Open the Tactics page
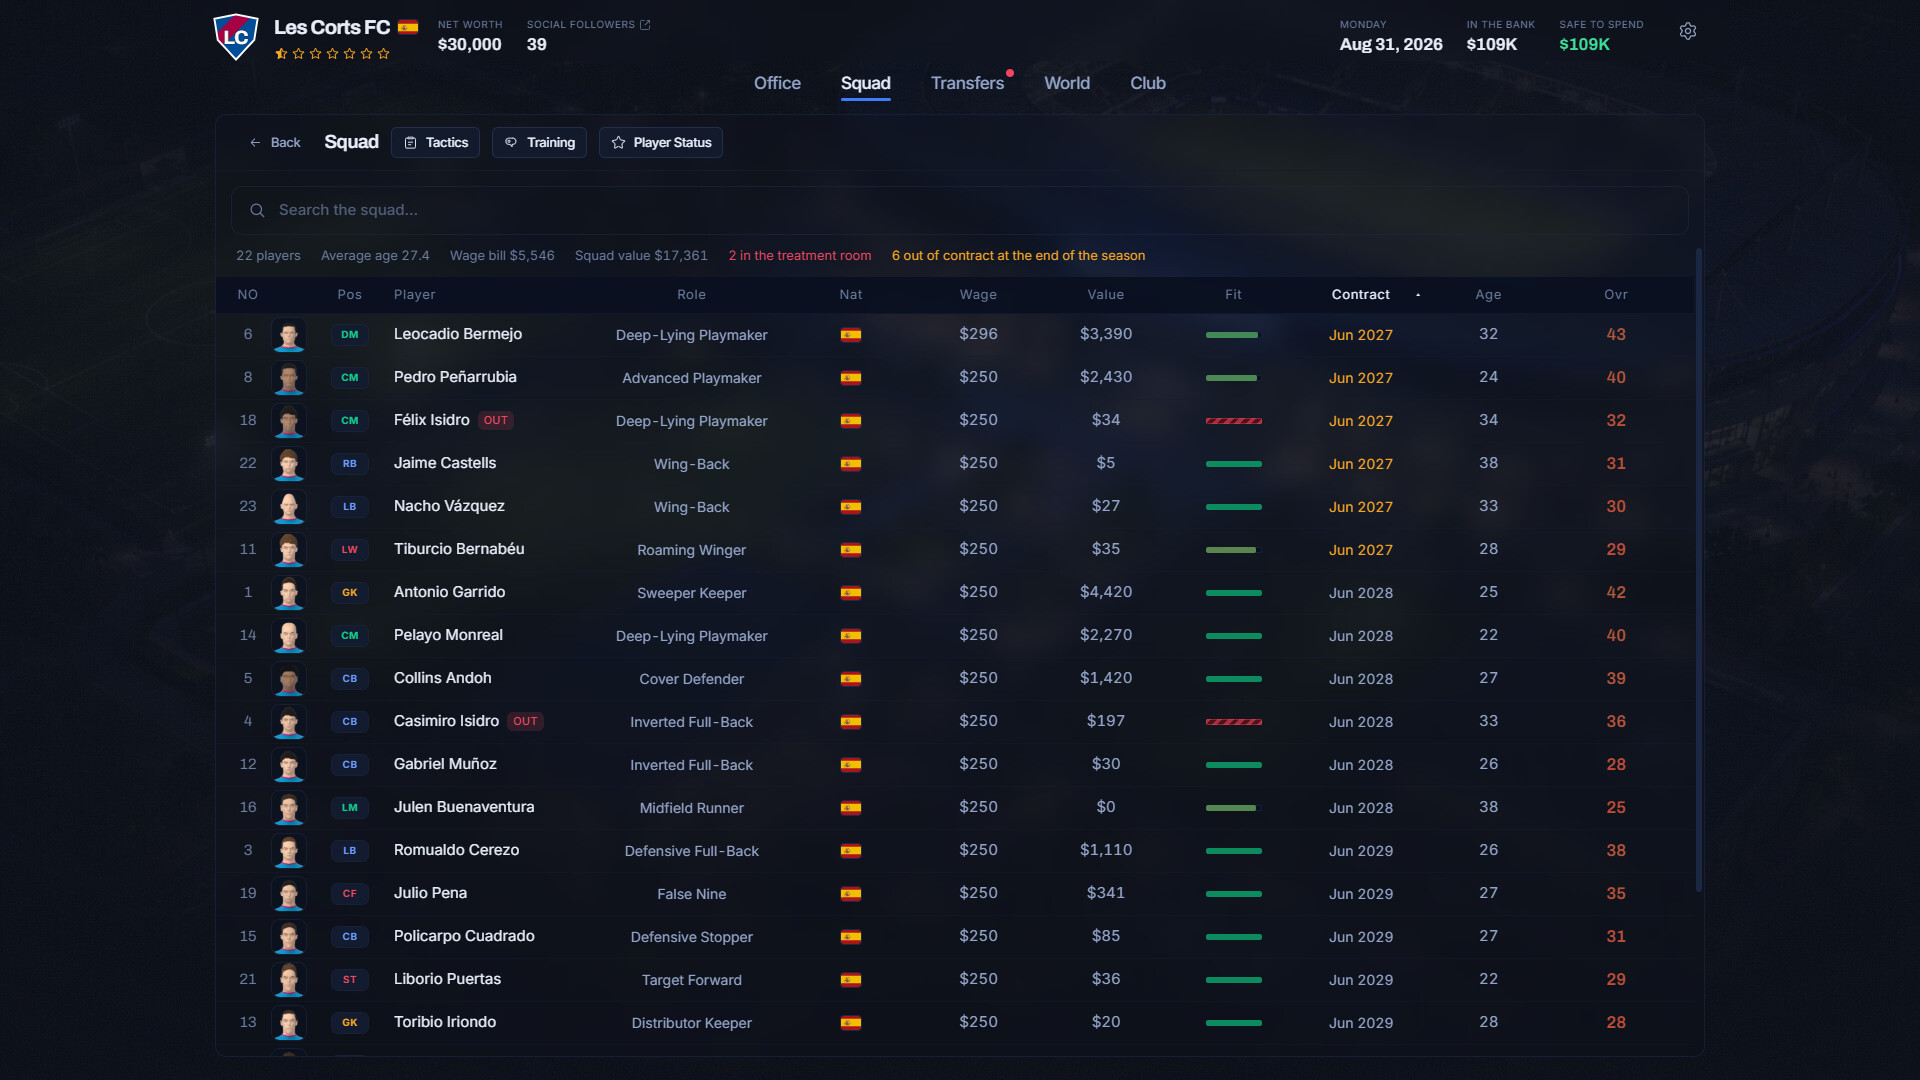The height and width of the screenshot is (1080, 1920). (435, 143)
